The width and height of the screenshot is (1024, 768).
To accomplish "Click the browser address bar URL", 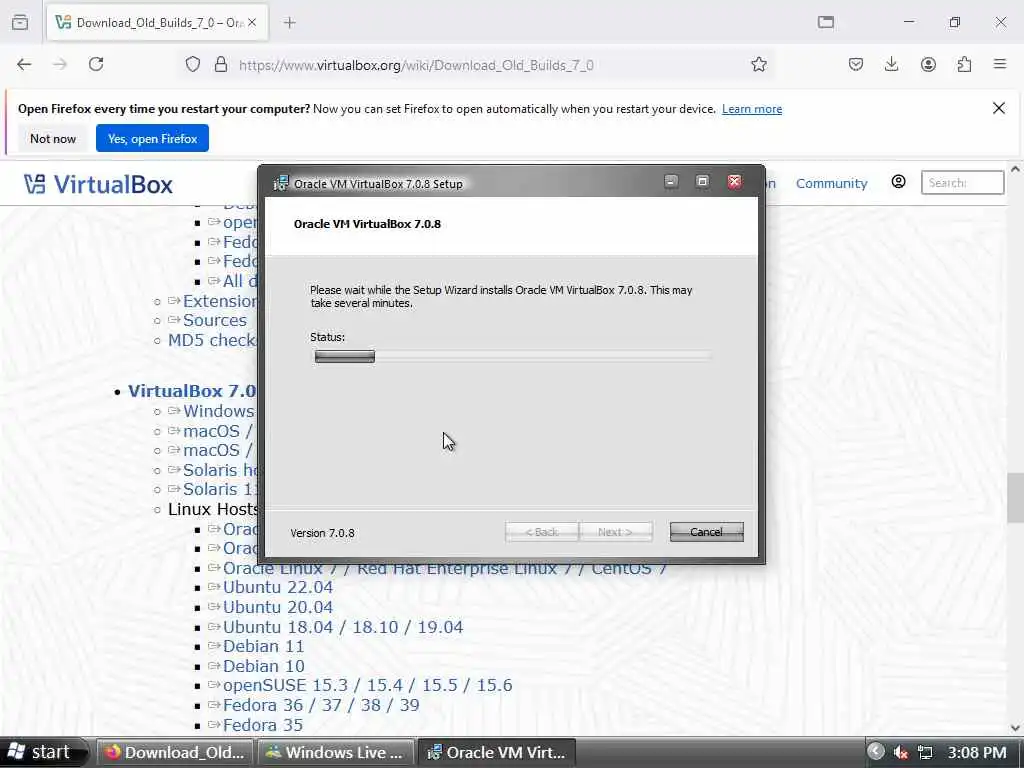I will [416, 65].
